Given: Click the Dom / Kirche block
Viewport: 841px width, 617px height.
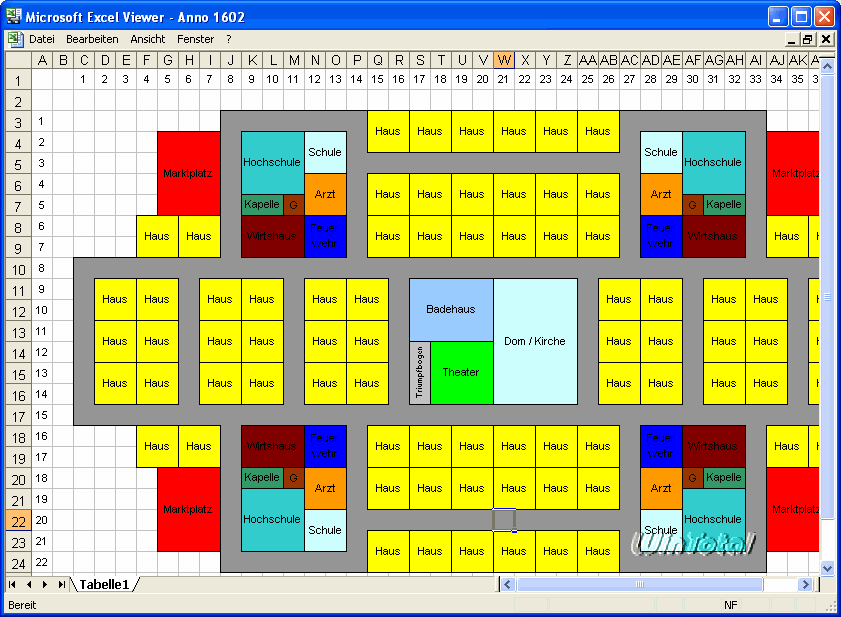Looking at the screenshot, I should tap(535, 341).
